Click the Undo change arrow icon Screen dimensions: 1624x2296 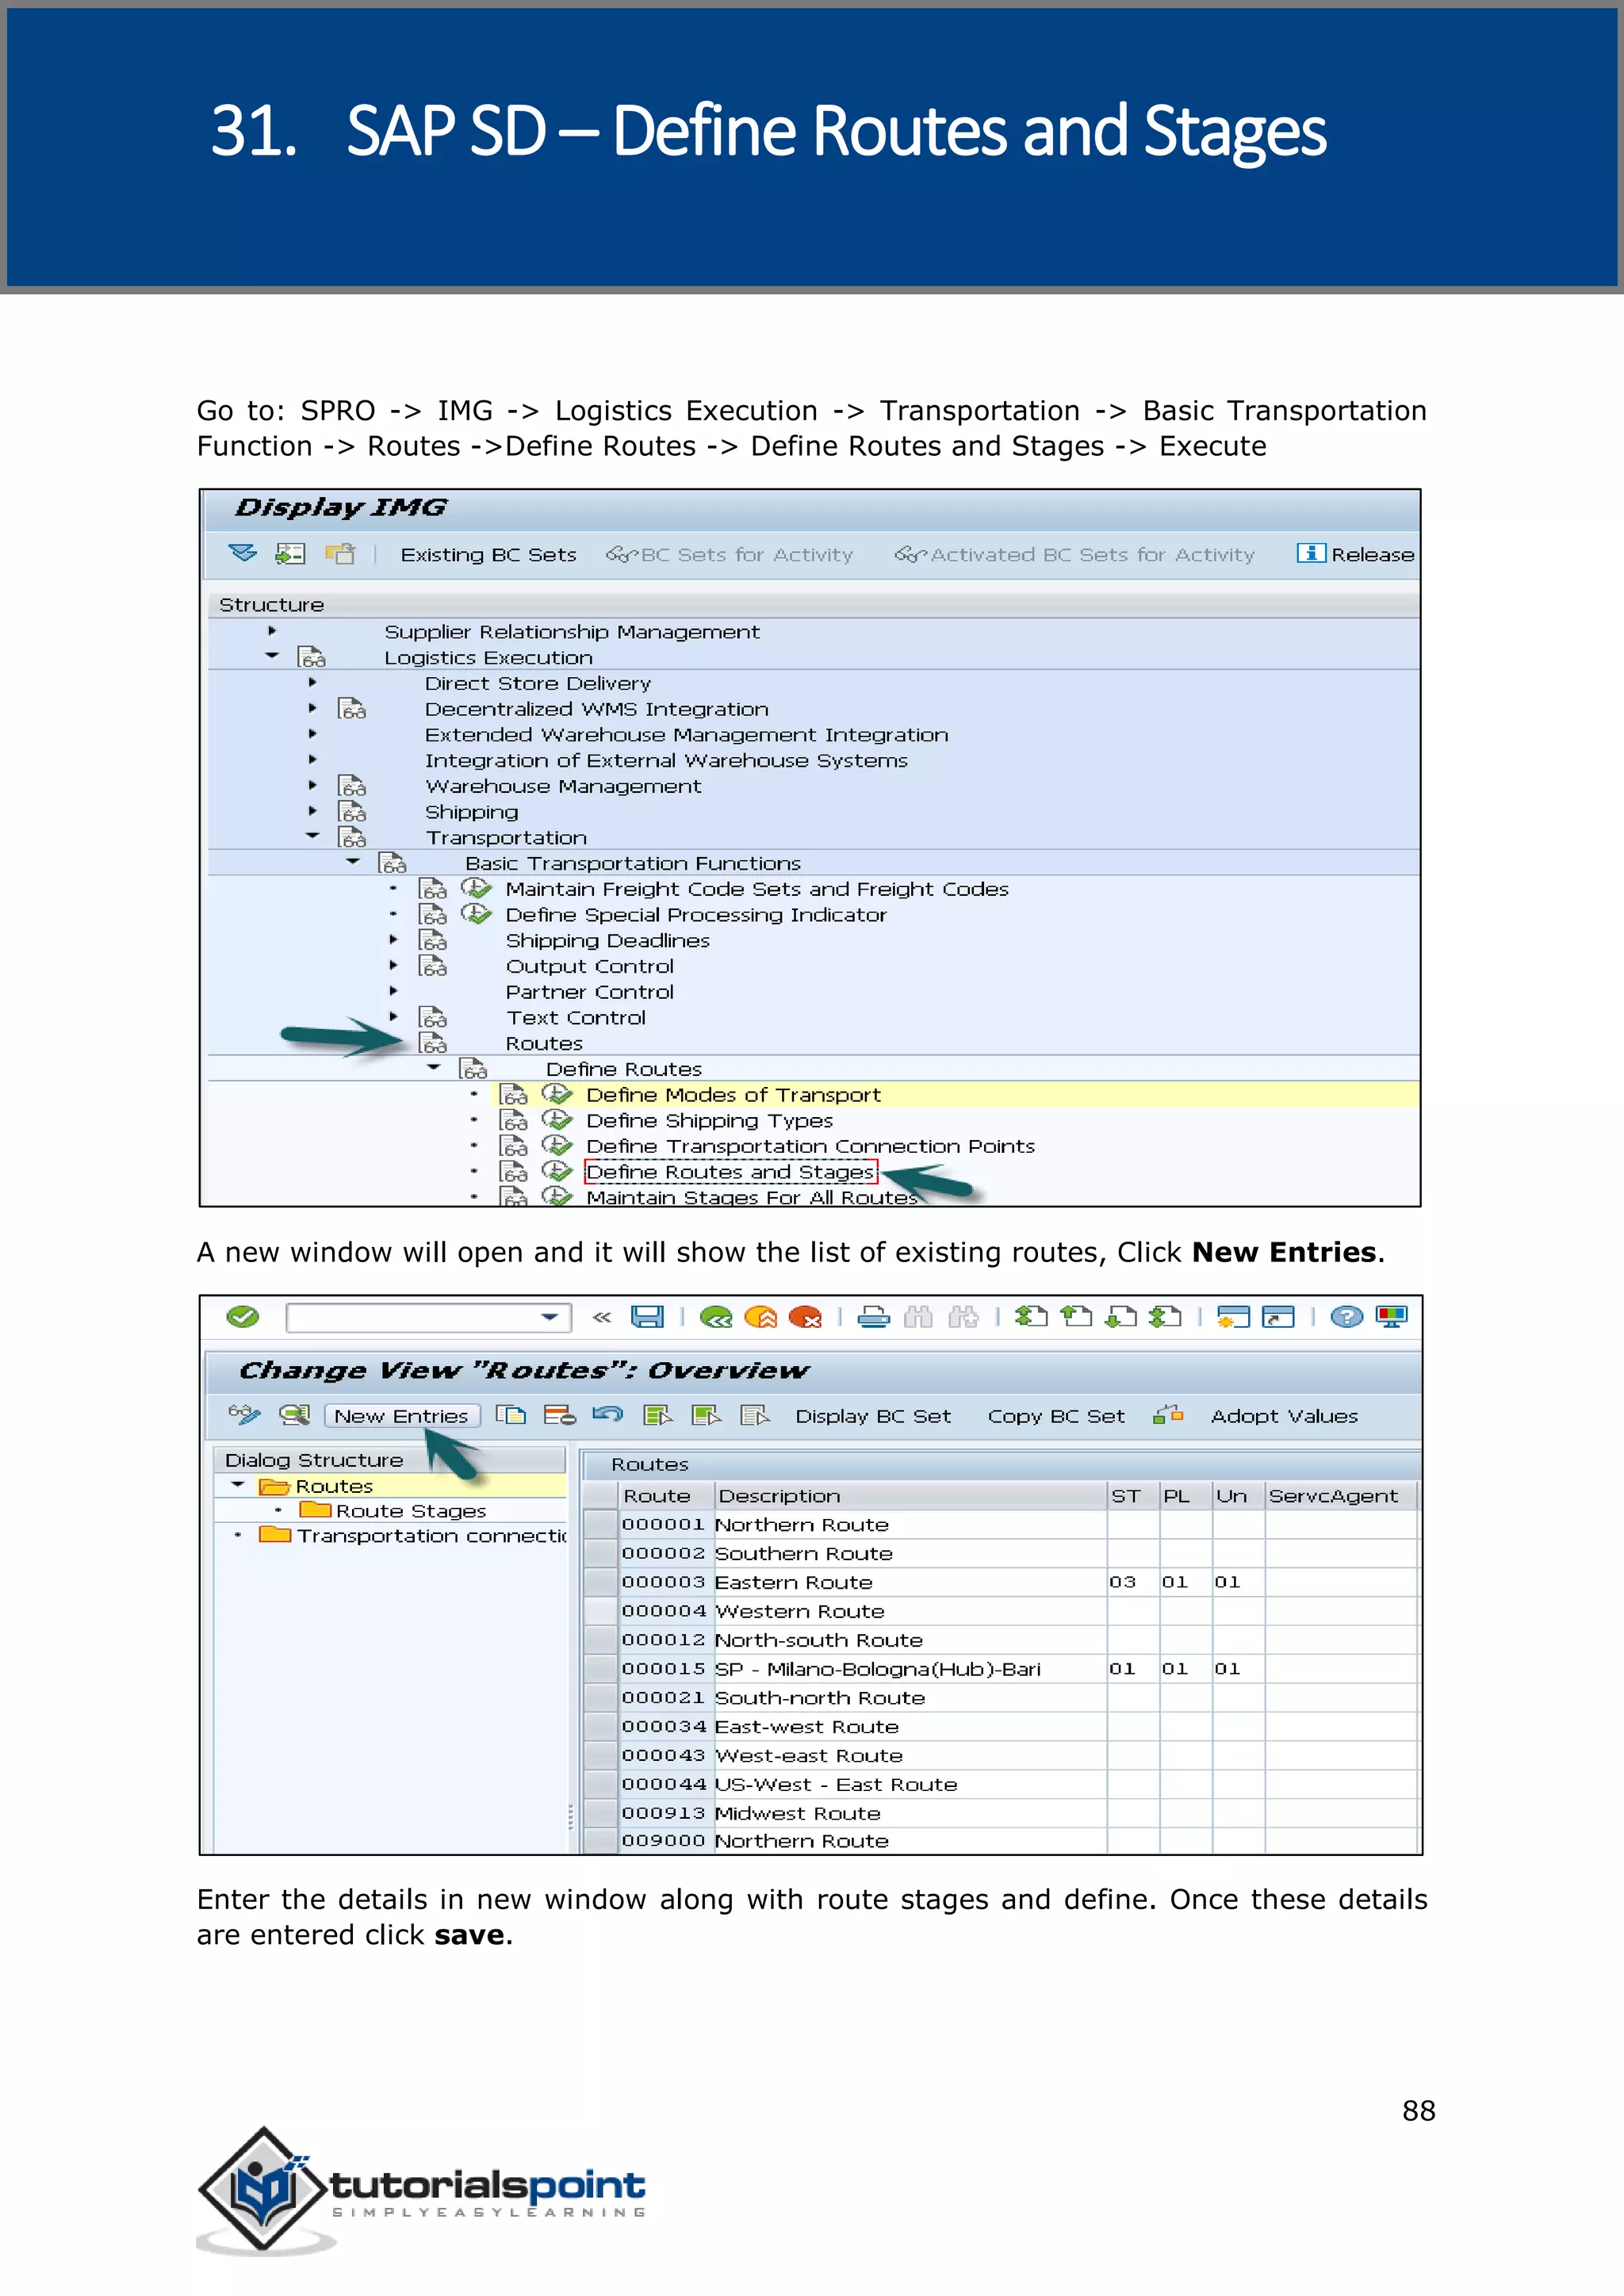pos(607,1415)
